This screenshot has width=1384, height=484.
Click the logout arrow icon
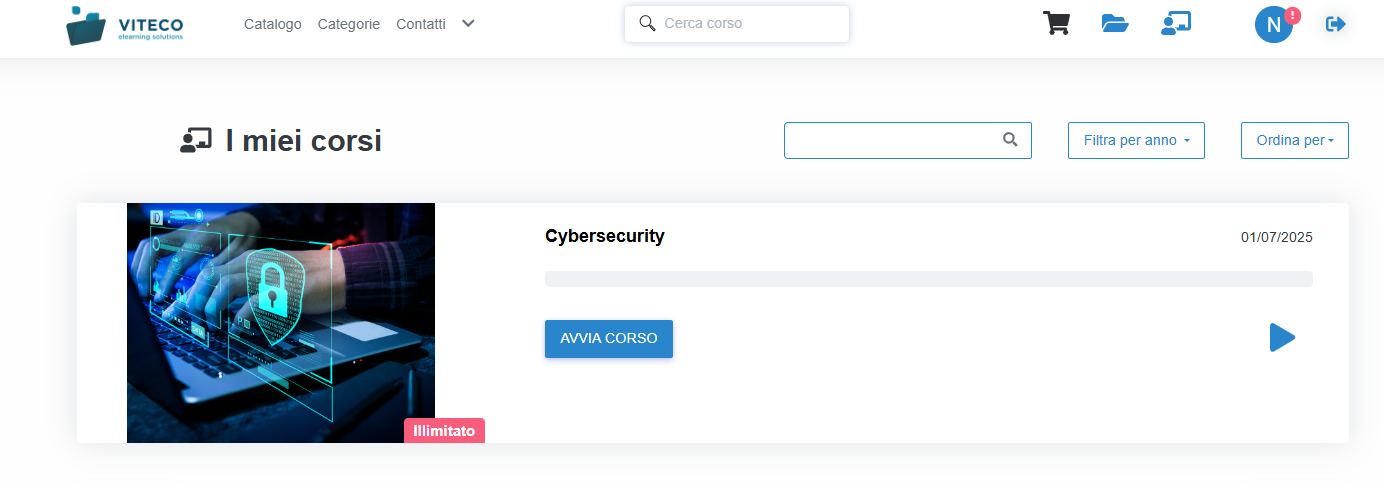(1336, 24)
